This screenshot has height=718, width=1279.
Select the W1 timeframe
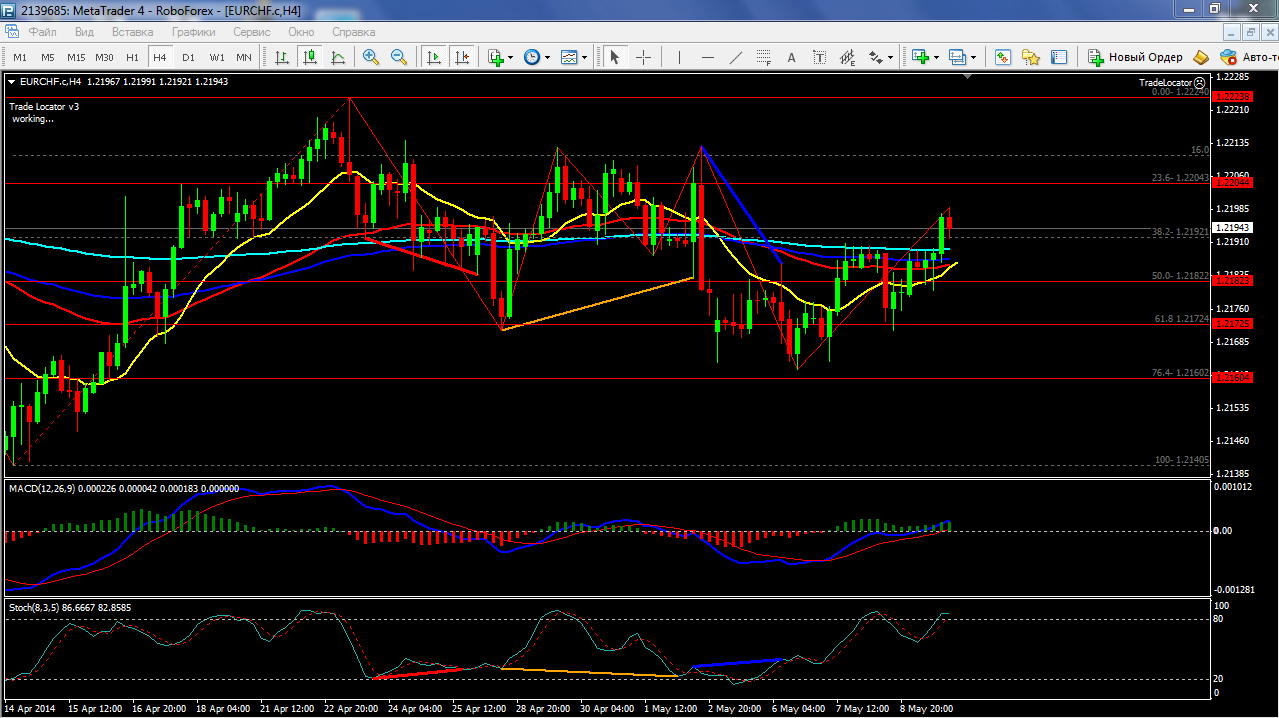coord(217,57)
